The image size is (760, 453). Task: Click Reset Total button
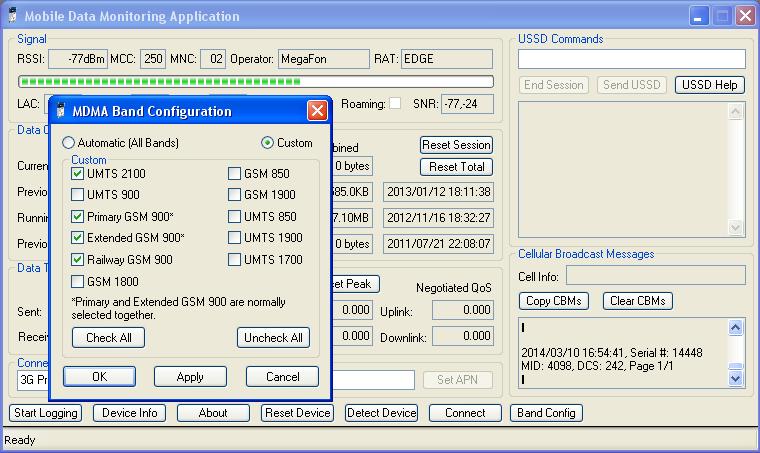pyautogui.click(x=457, y=167)
